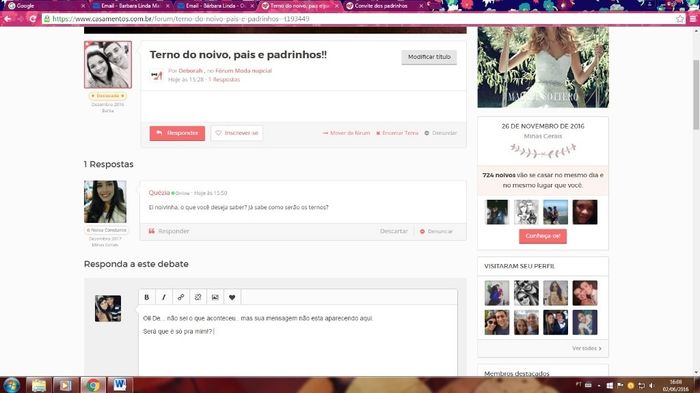Open the Chrome menu
Image resolution: width=700 pixels, height=393 pixels.
(x=693, y=19)
